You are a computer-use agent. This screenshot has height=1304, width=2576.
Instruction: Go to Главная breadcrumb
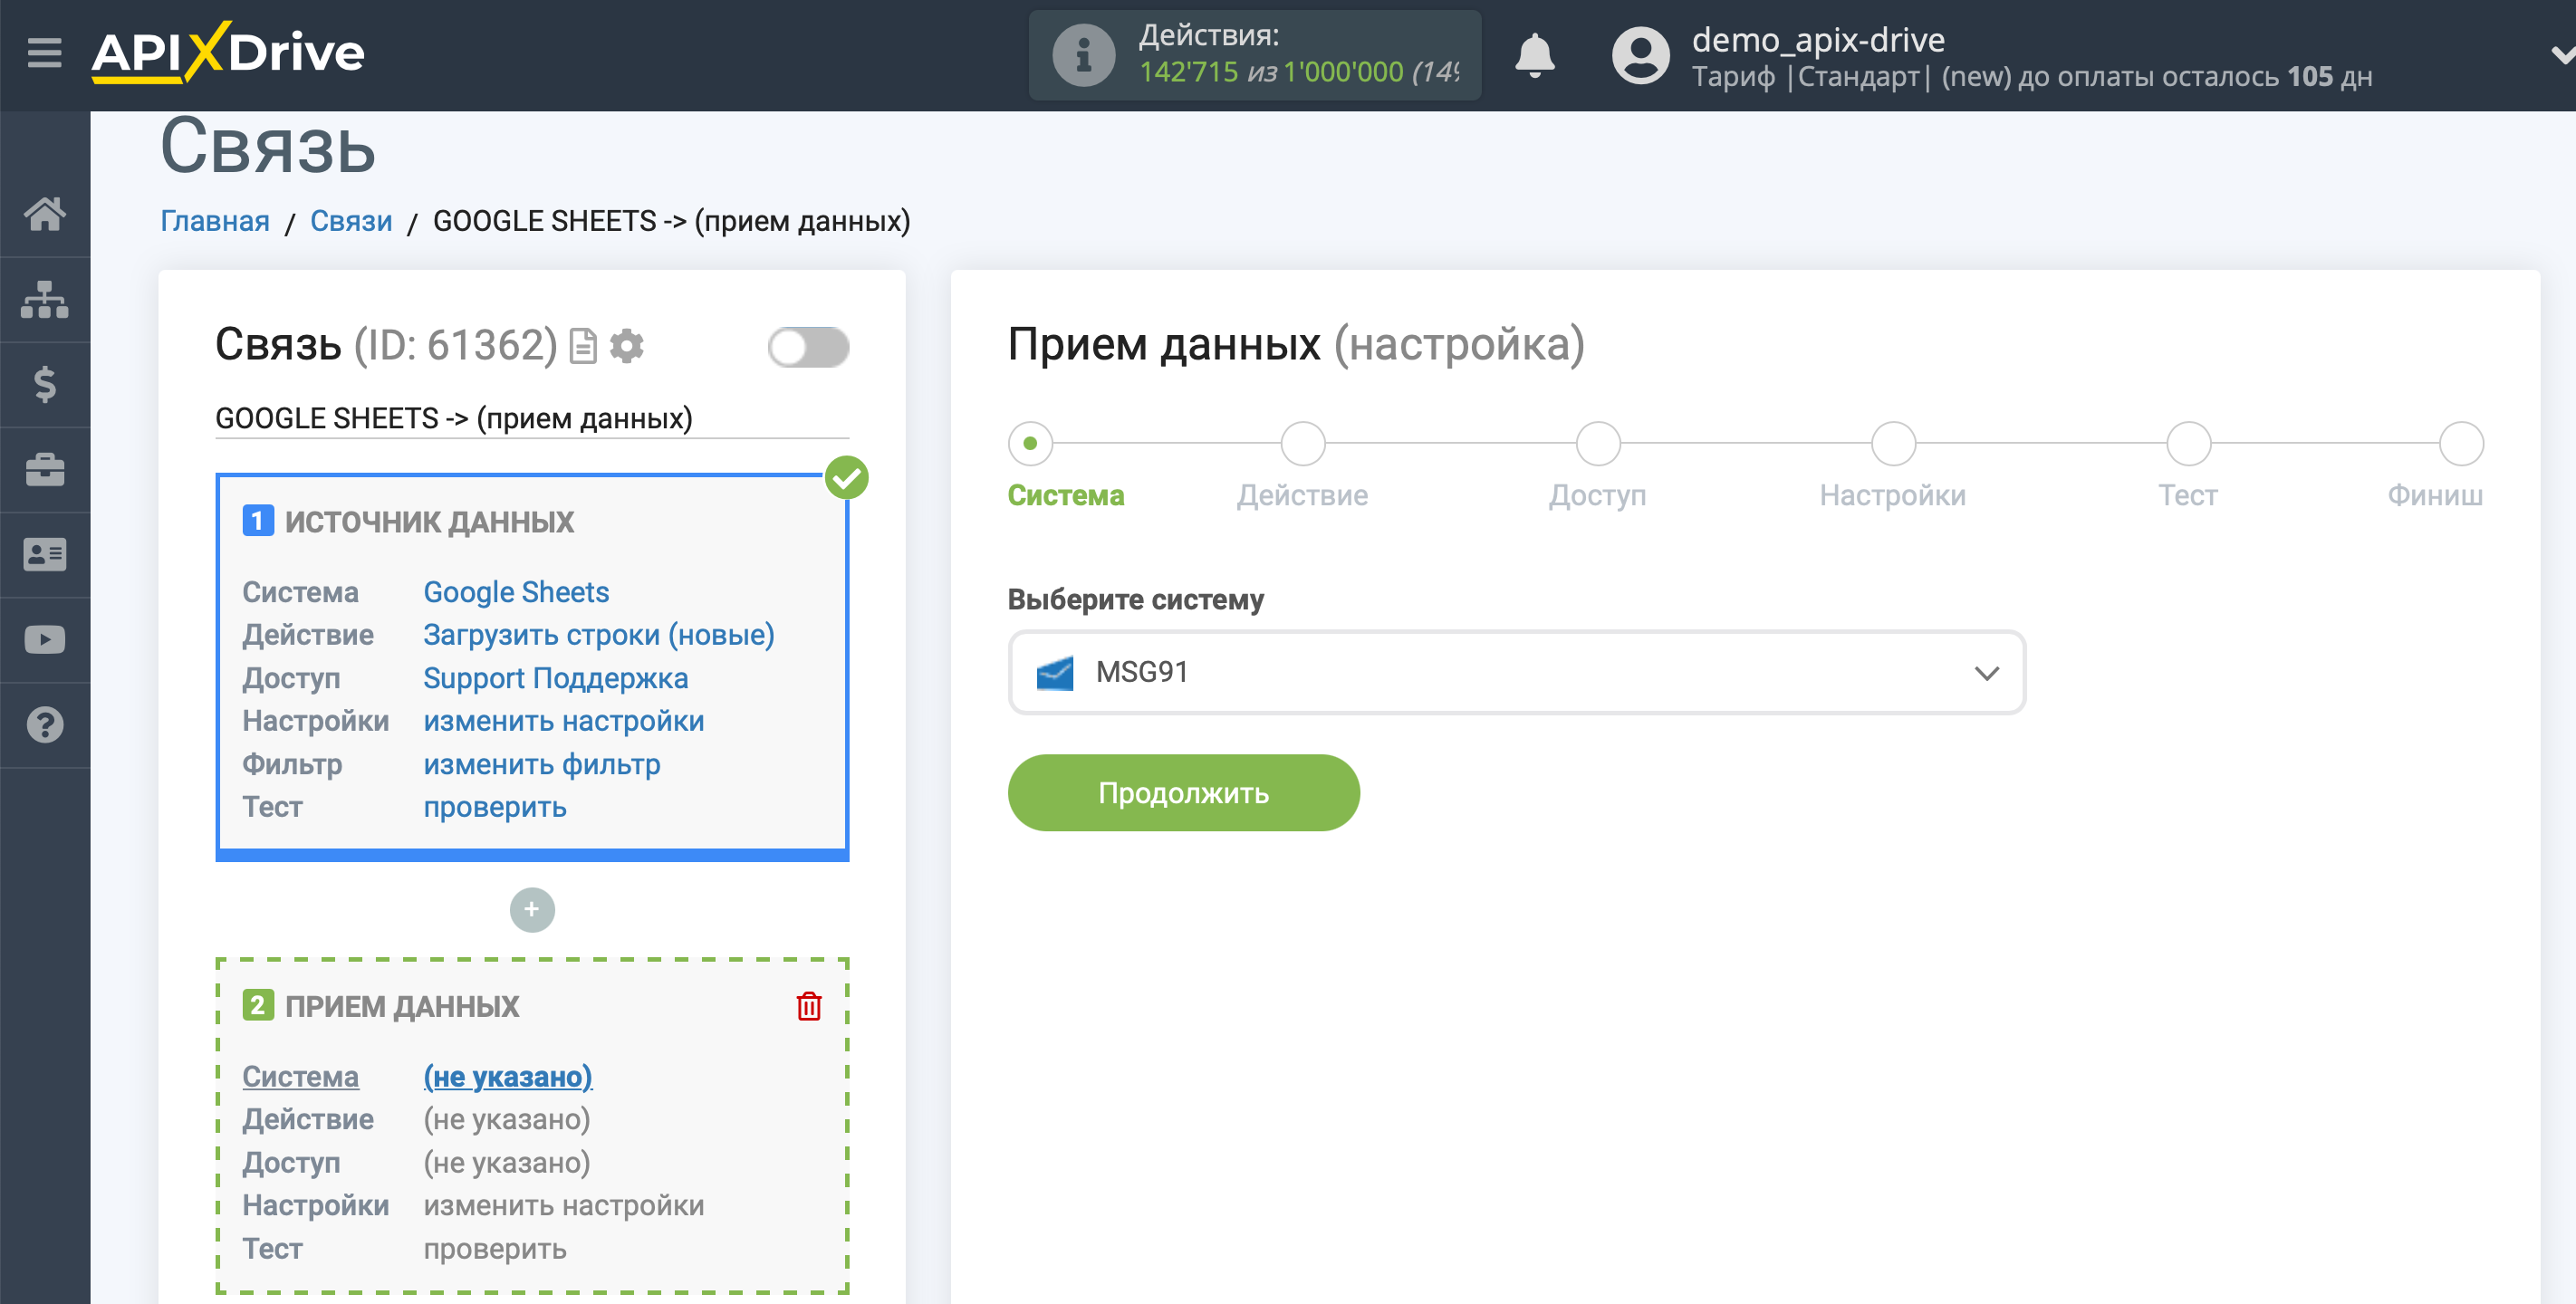[x=215, y=221]
